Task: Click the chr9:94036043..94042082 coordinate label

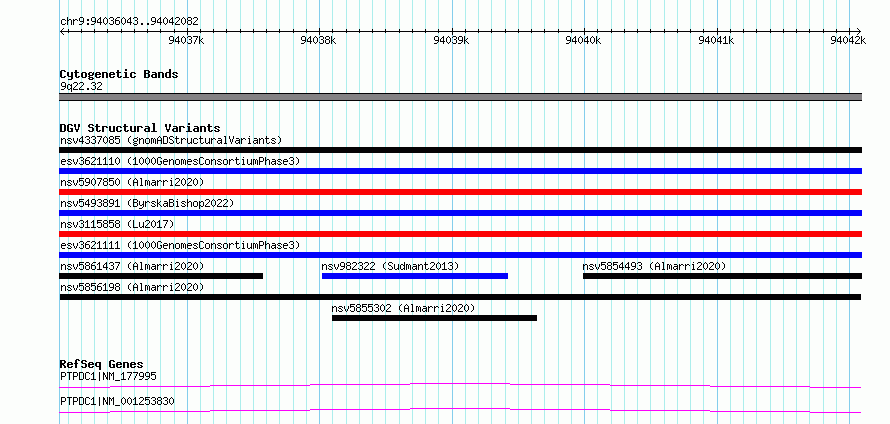Action: tap(129, 22)
